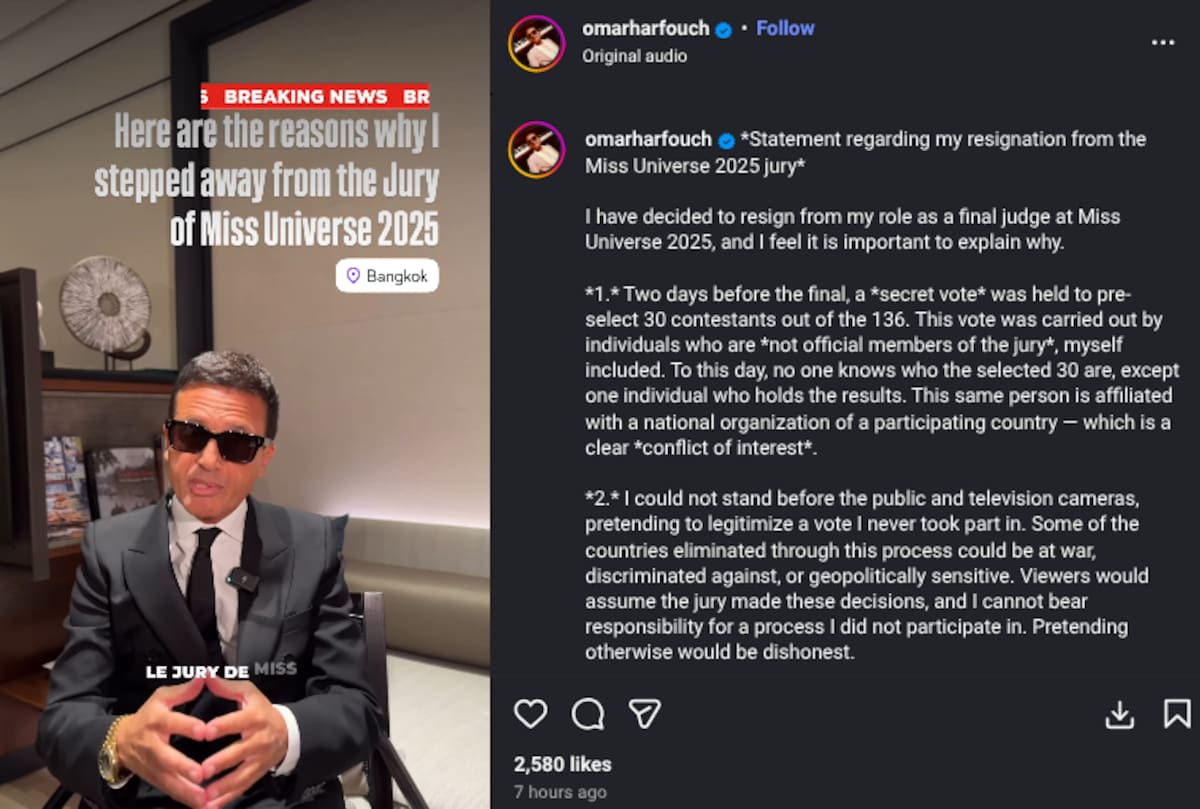Save post with bookmark icon
The image size is (1200, 809).
pyautogui.click(x=1177, y=713)
